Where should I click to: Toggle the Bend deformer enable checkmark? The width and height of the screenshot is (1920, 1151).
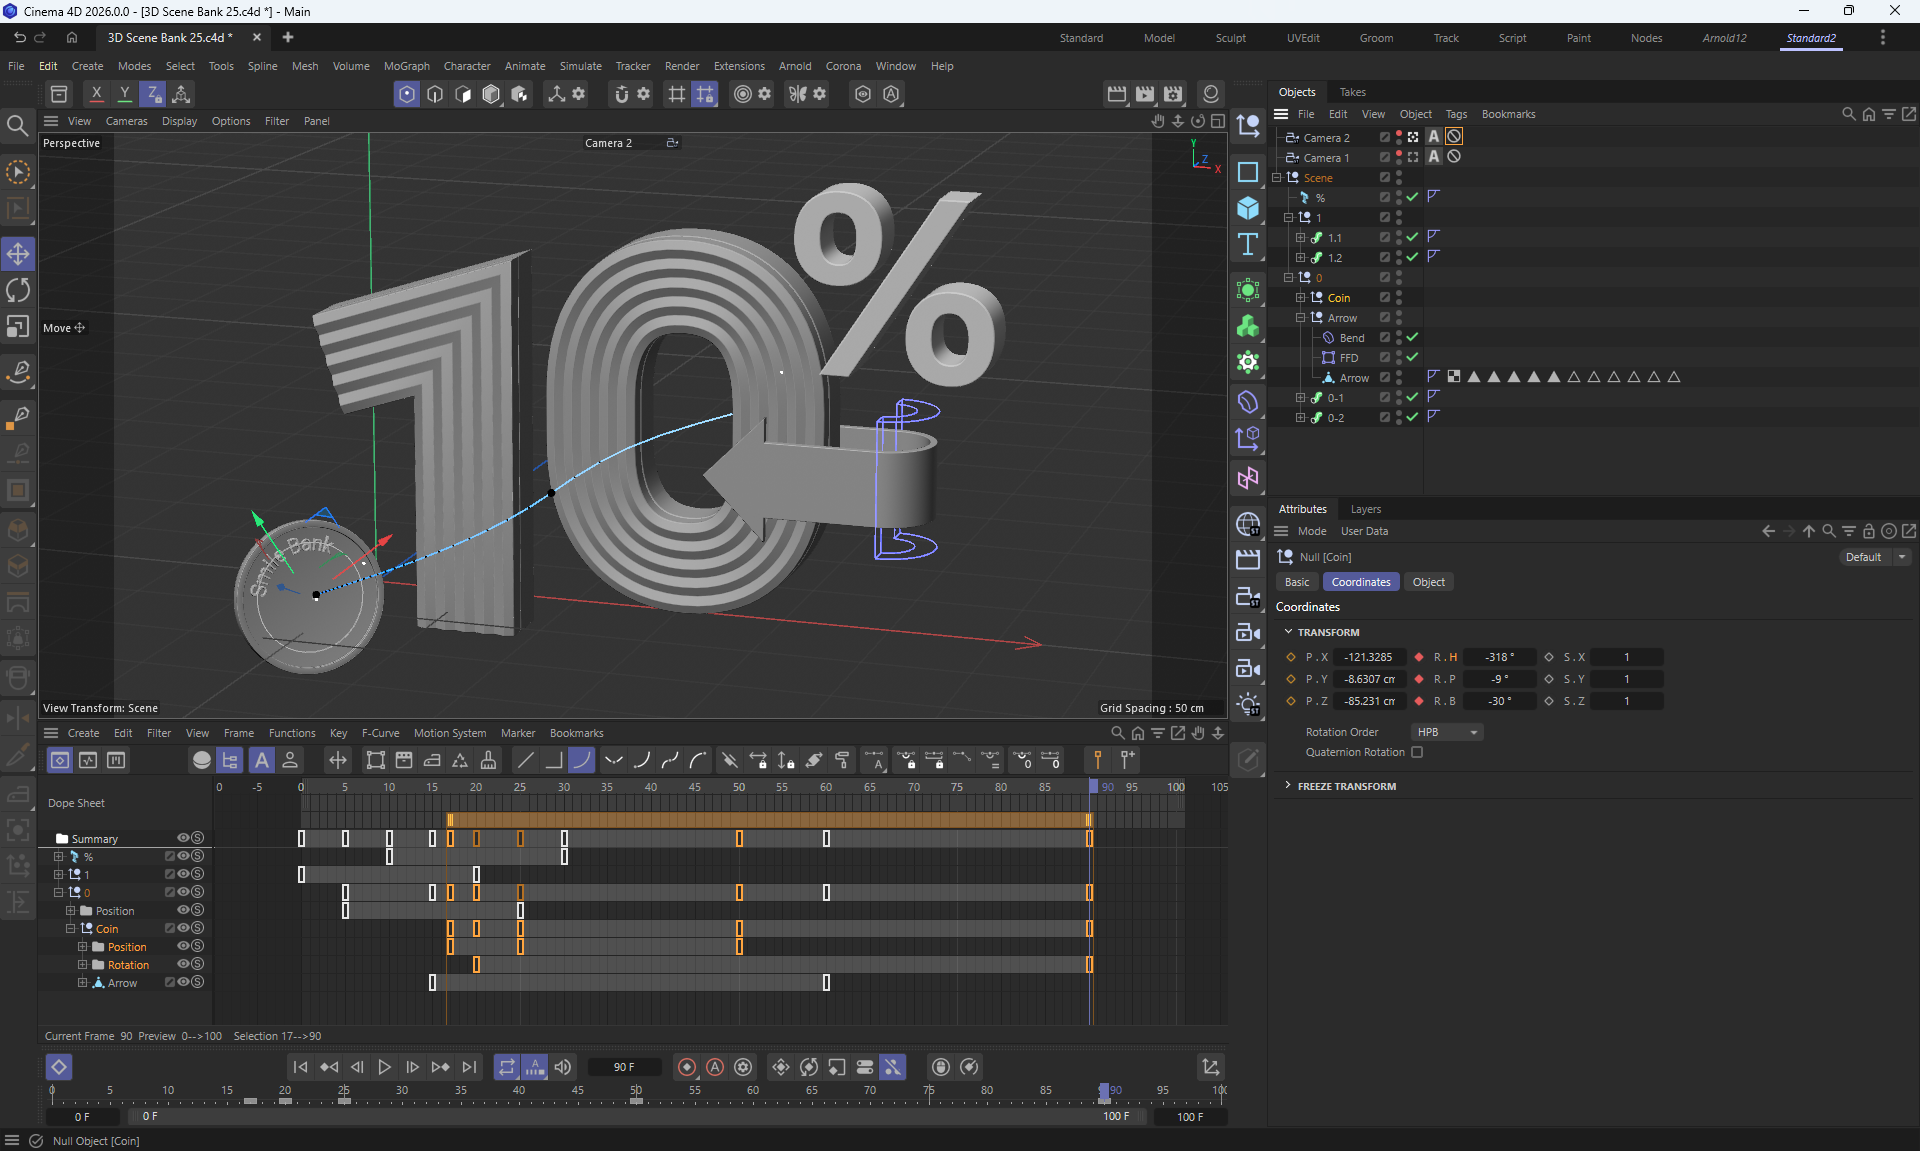[x=1412, y=338]
